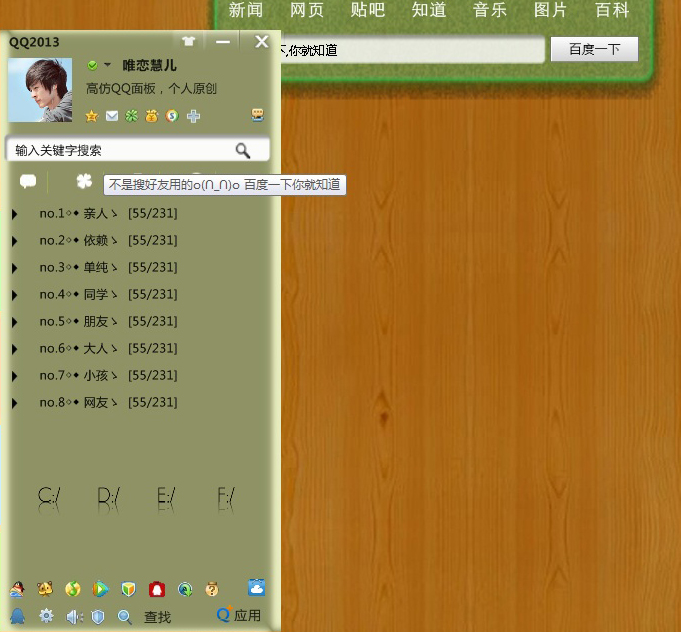Click the 唯恋慧儿 username
Viewport: 681px width, 632px height.
click(149, 65)
